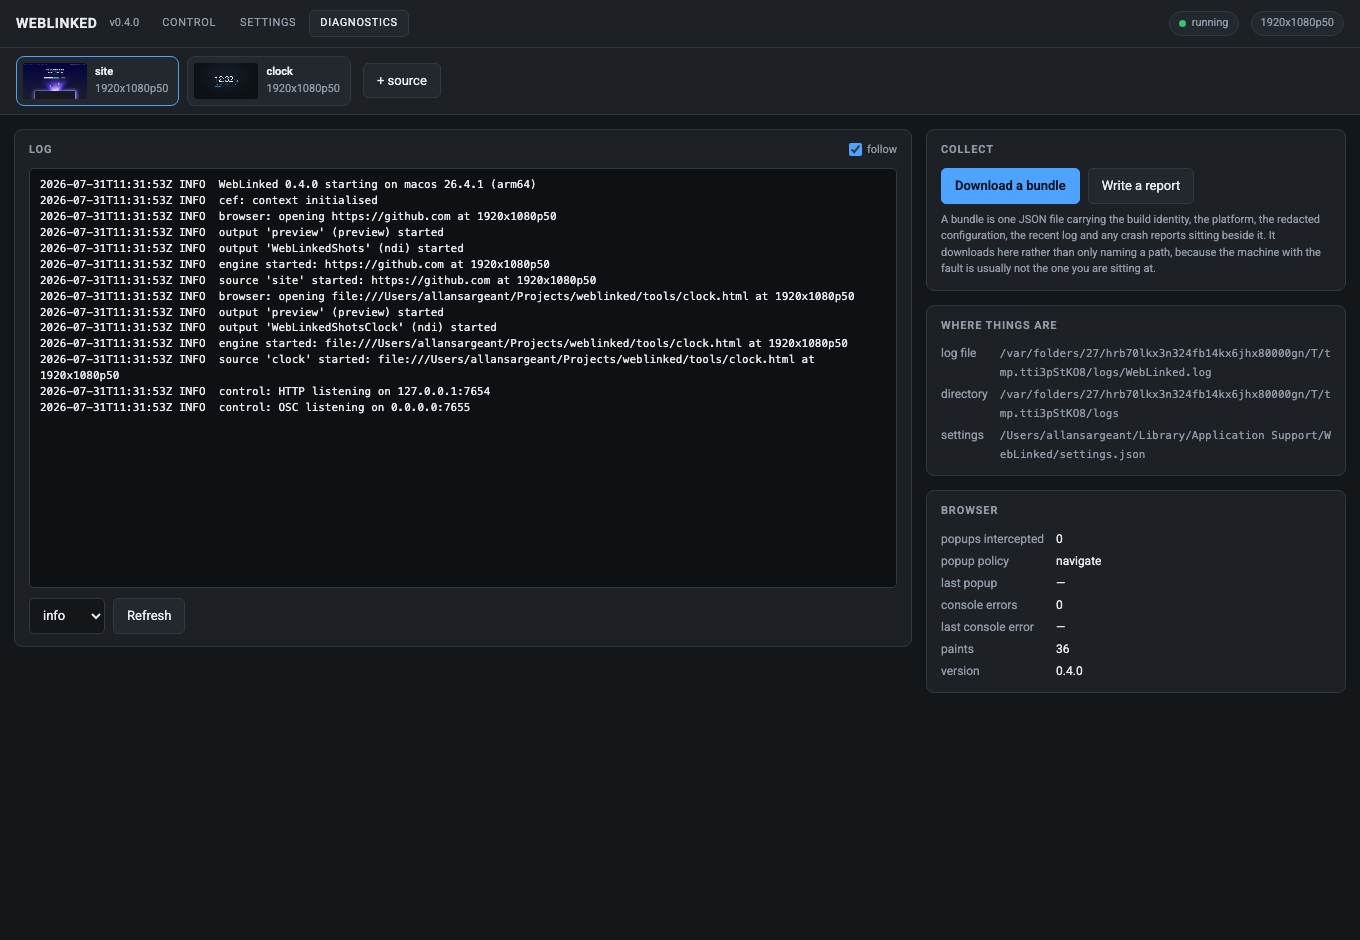
Task: Click Write a report button
Action: point(1141,186)
